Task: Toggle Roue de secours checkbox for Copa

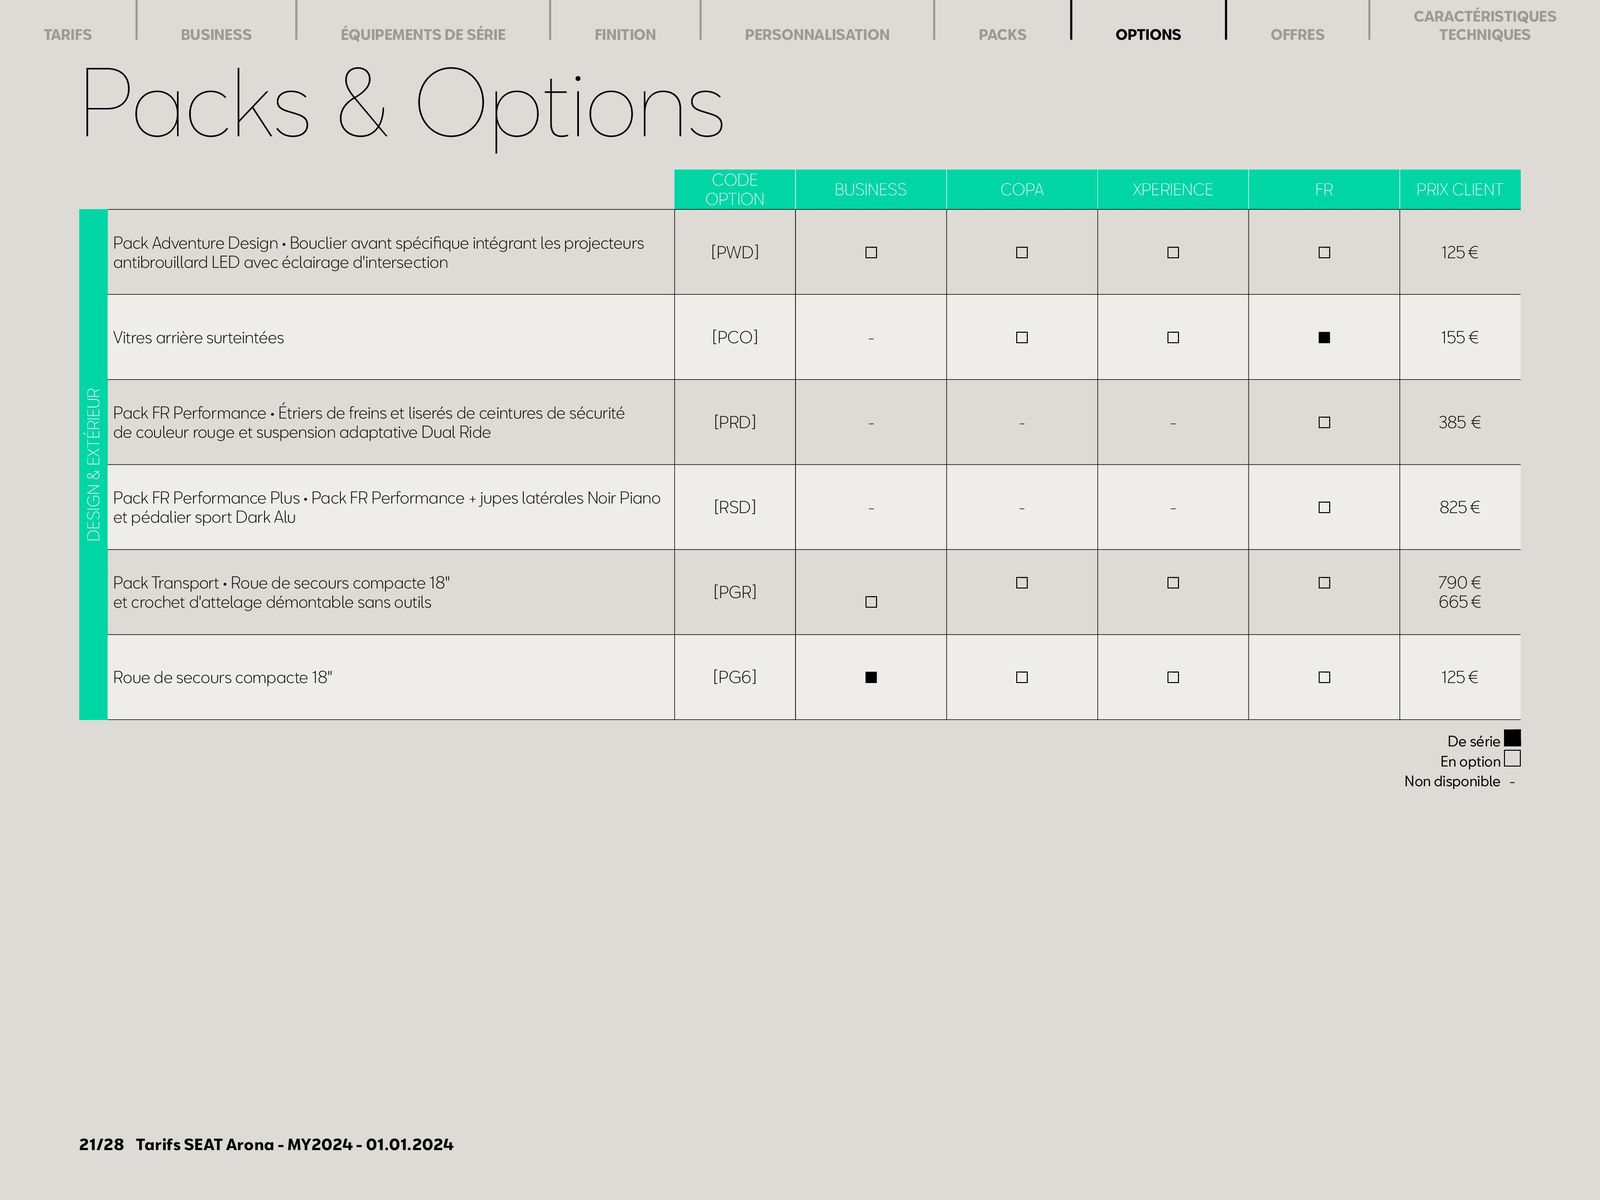Action: [1022, 678]
